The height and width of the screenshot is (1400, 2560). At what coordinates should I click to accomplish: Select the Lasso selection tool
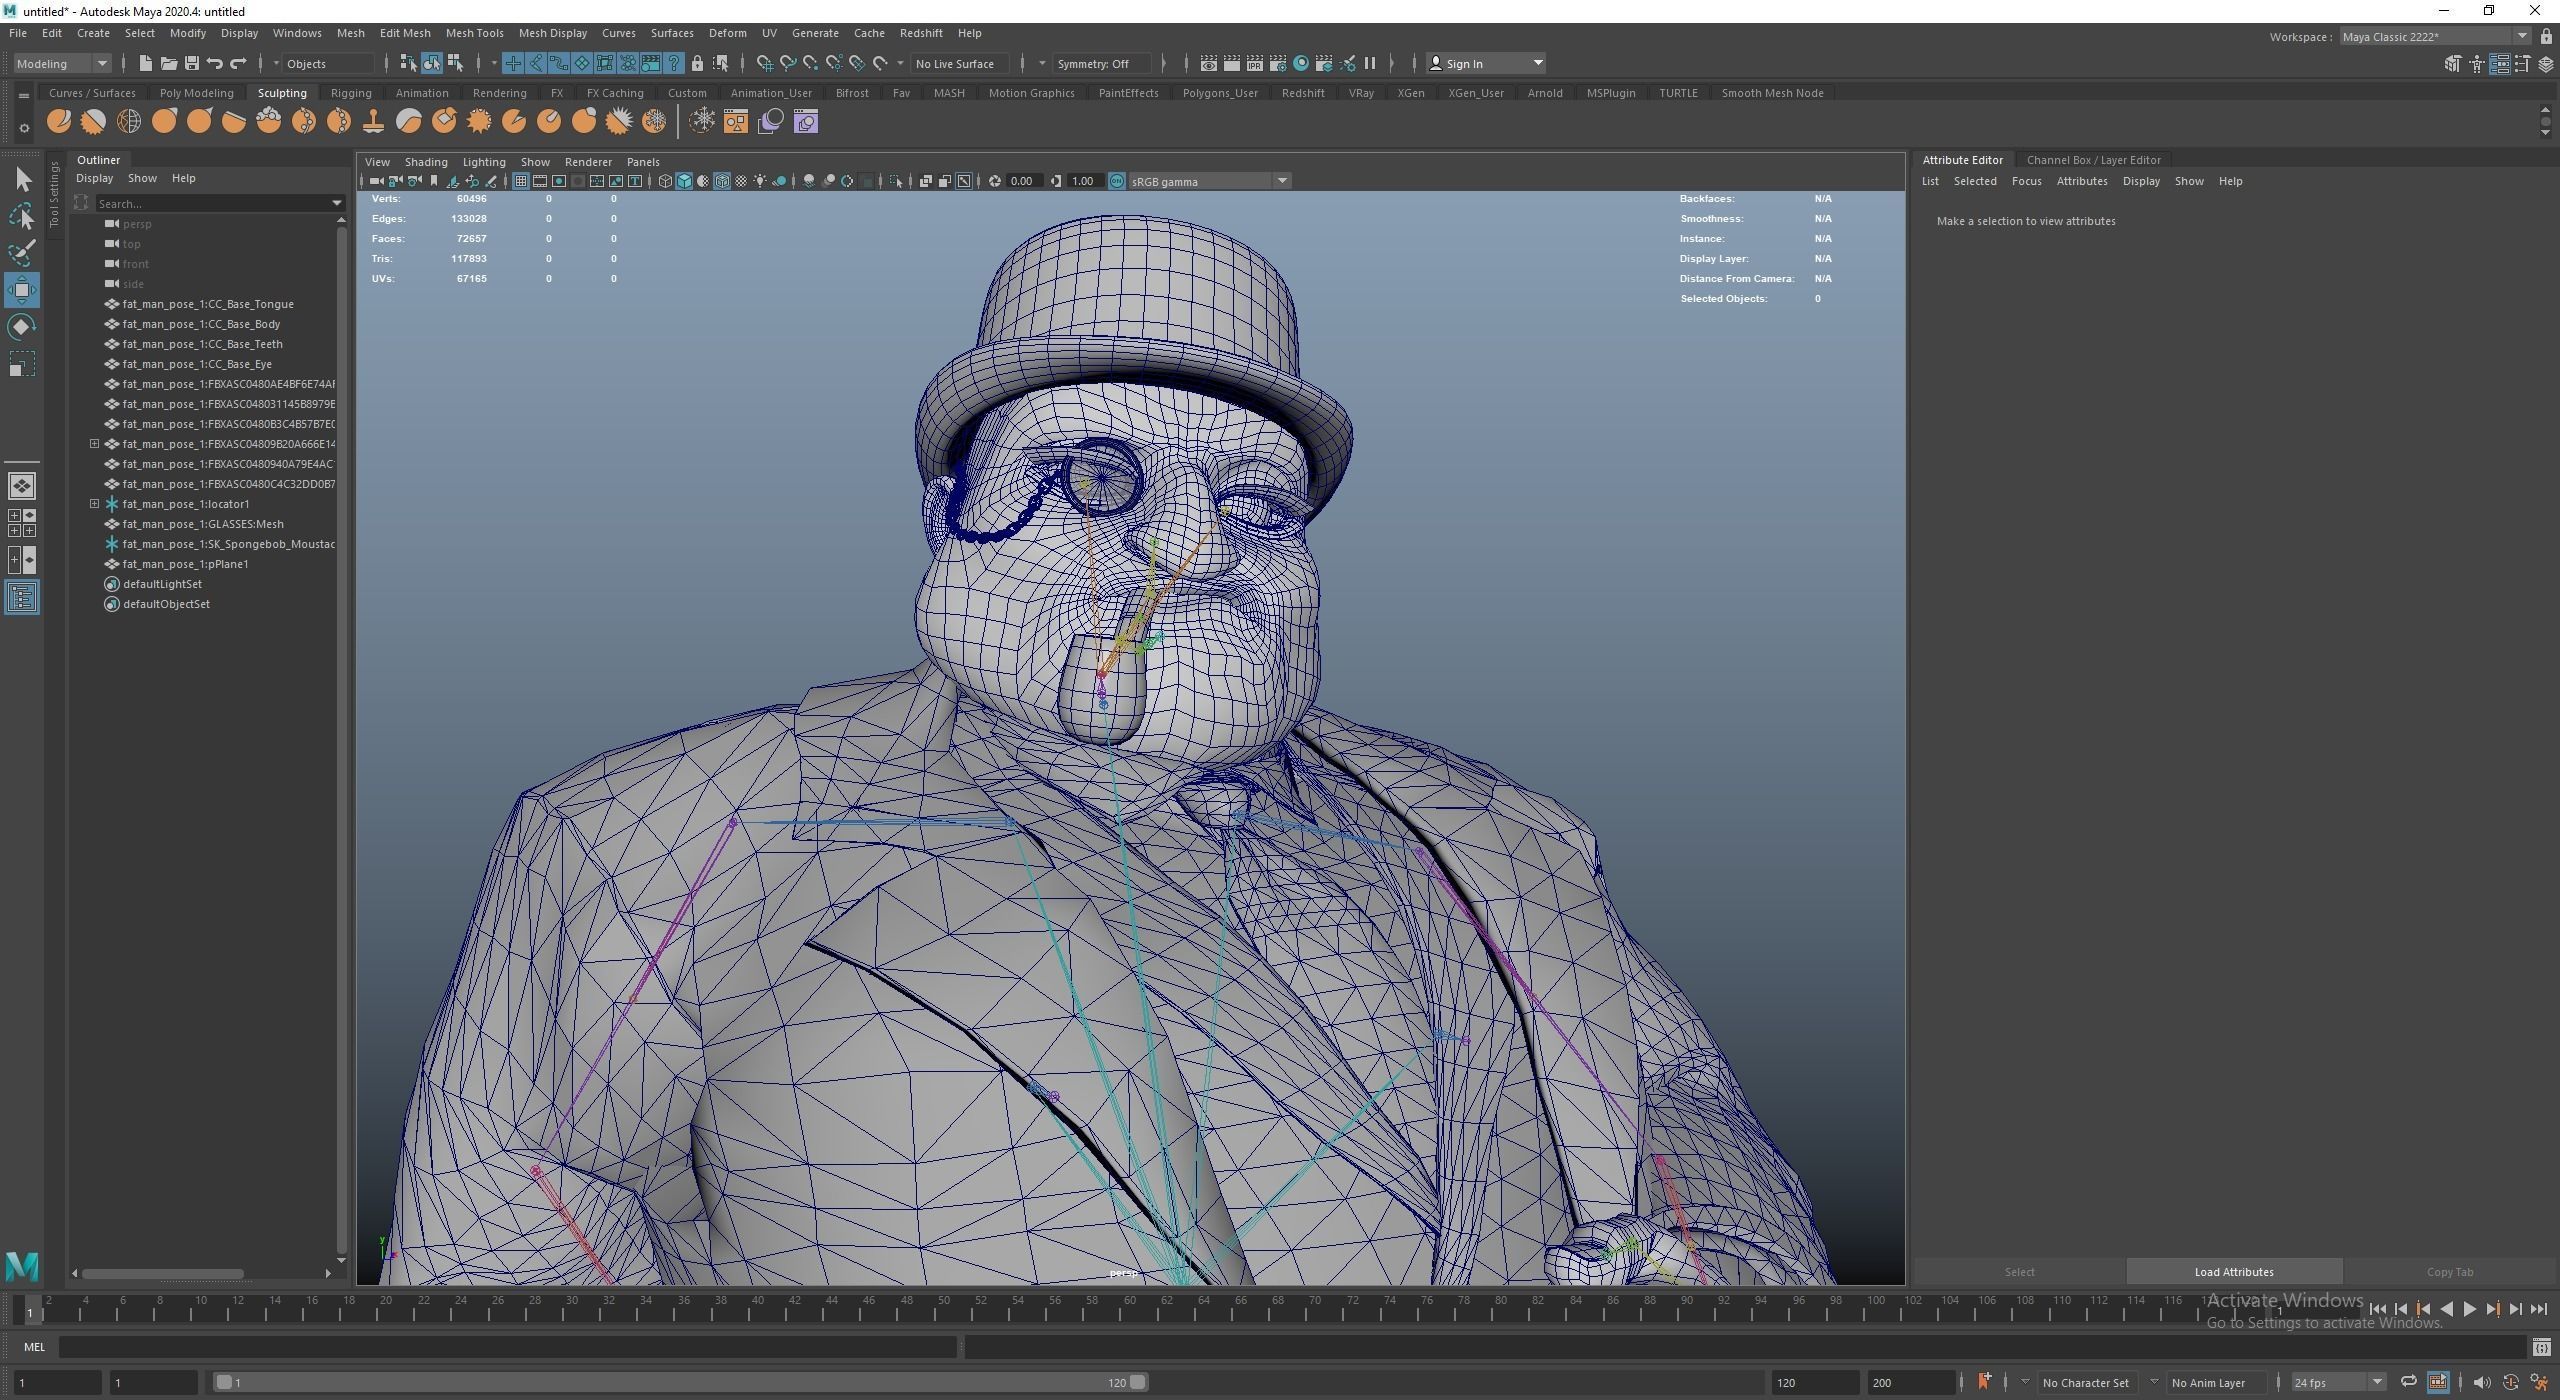point(22,216)
